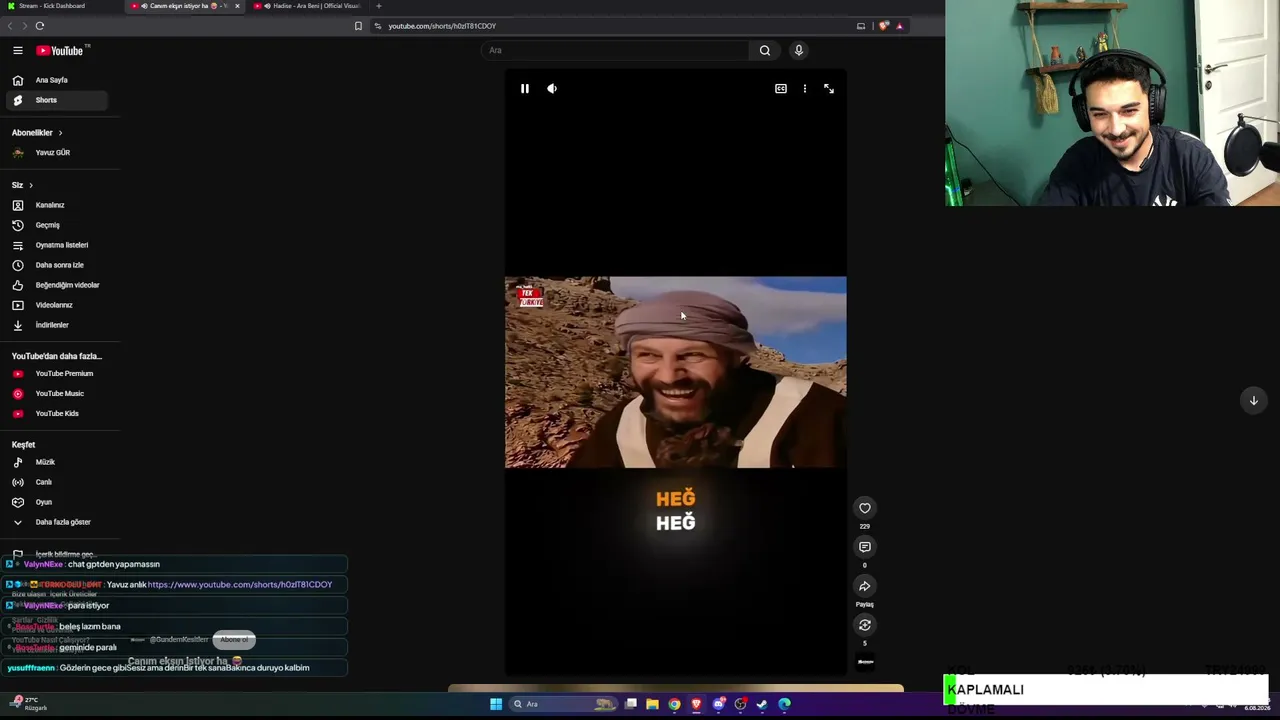Open Microsoft Edge from taskbar
This screenshot has width=1280, height=720.
(784, 704)
